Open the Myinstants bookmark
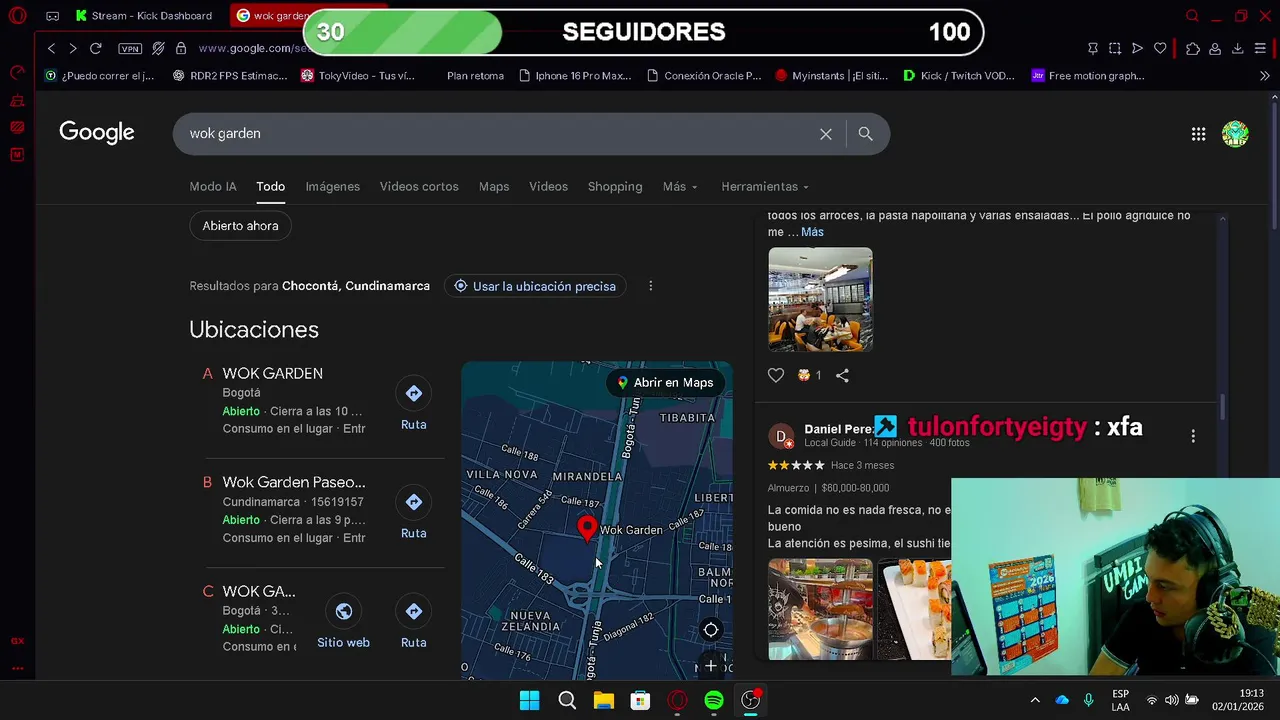The image size is (1280, 720). pyautogui.click(x=832, y=76)
